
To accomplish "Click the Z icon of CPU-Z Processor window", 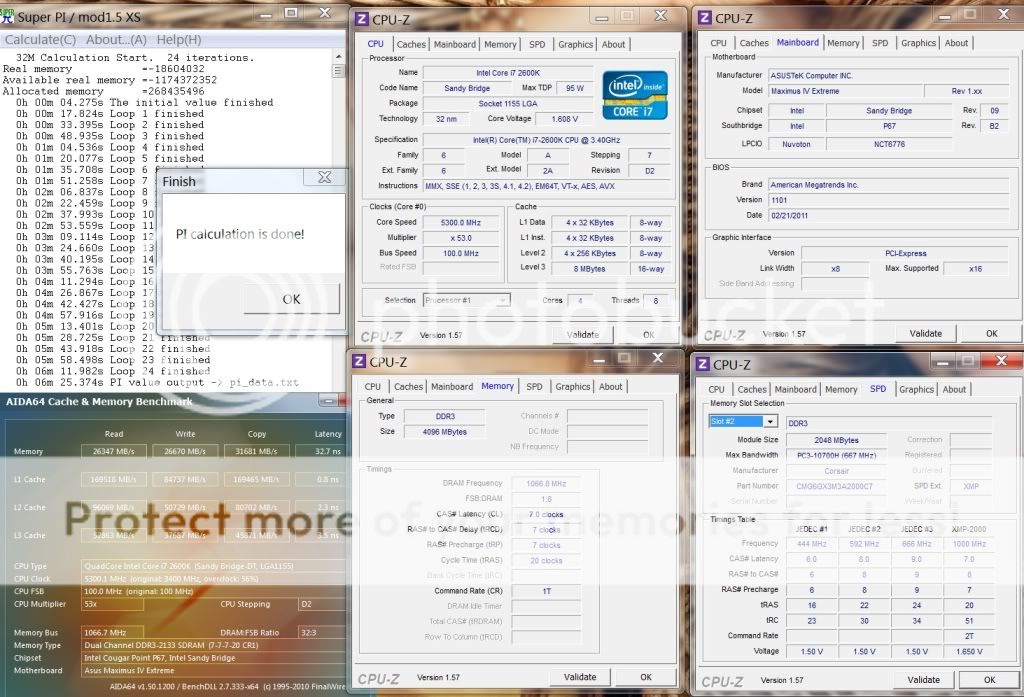I will click(361, 19).
